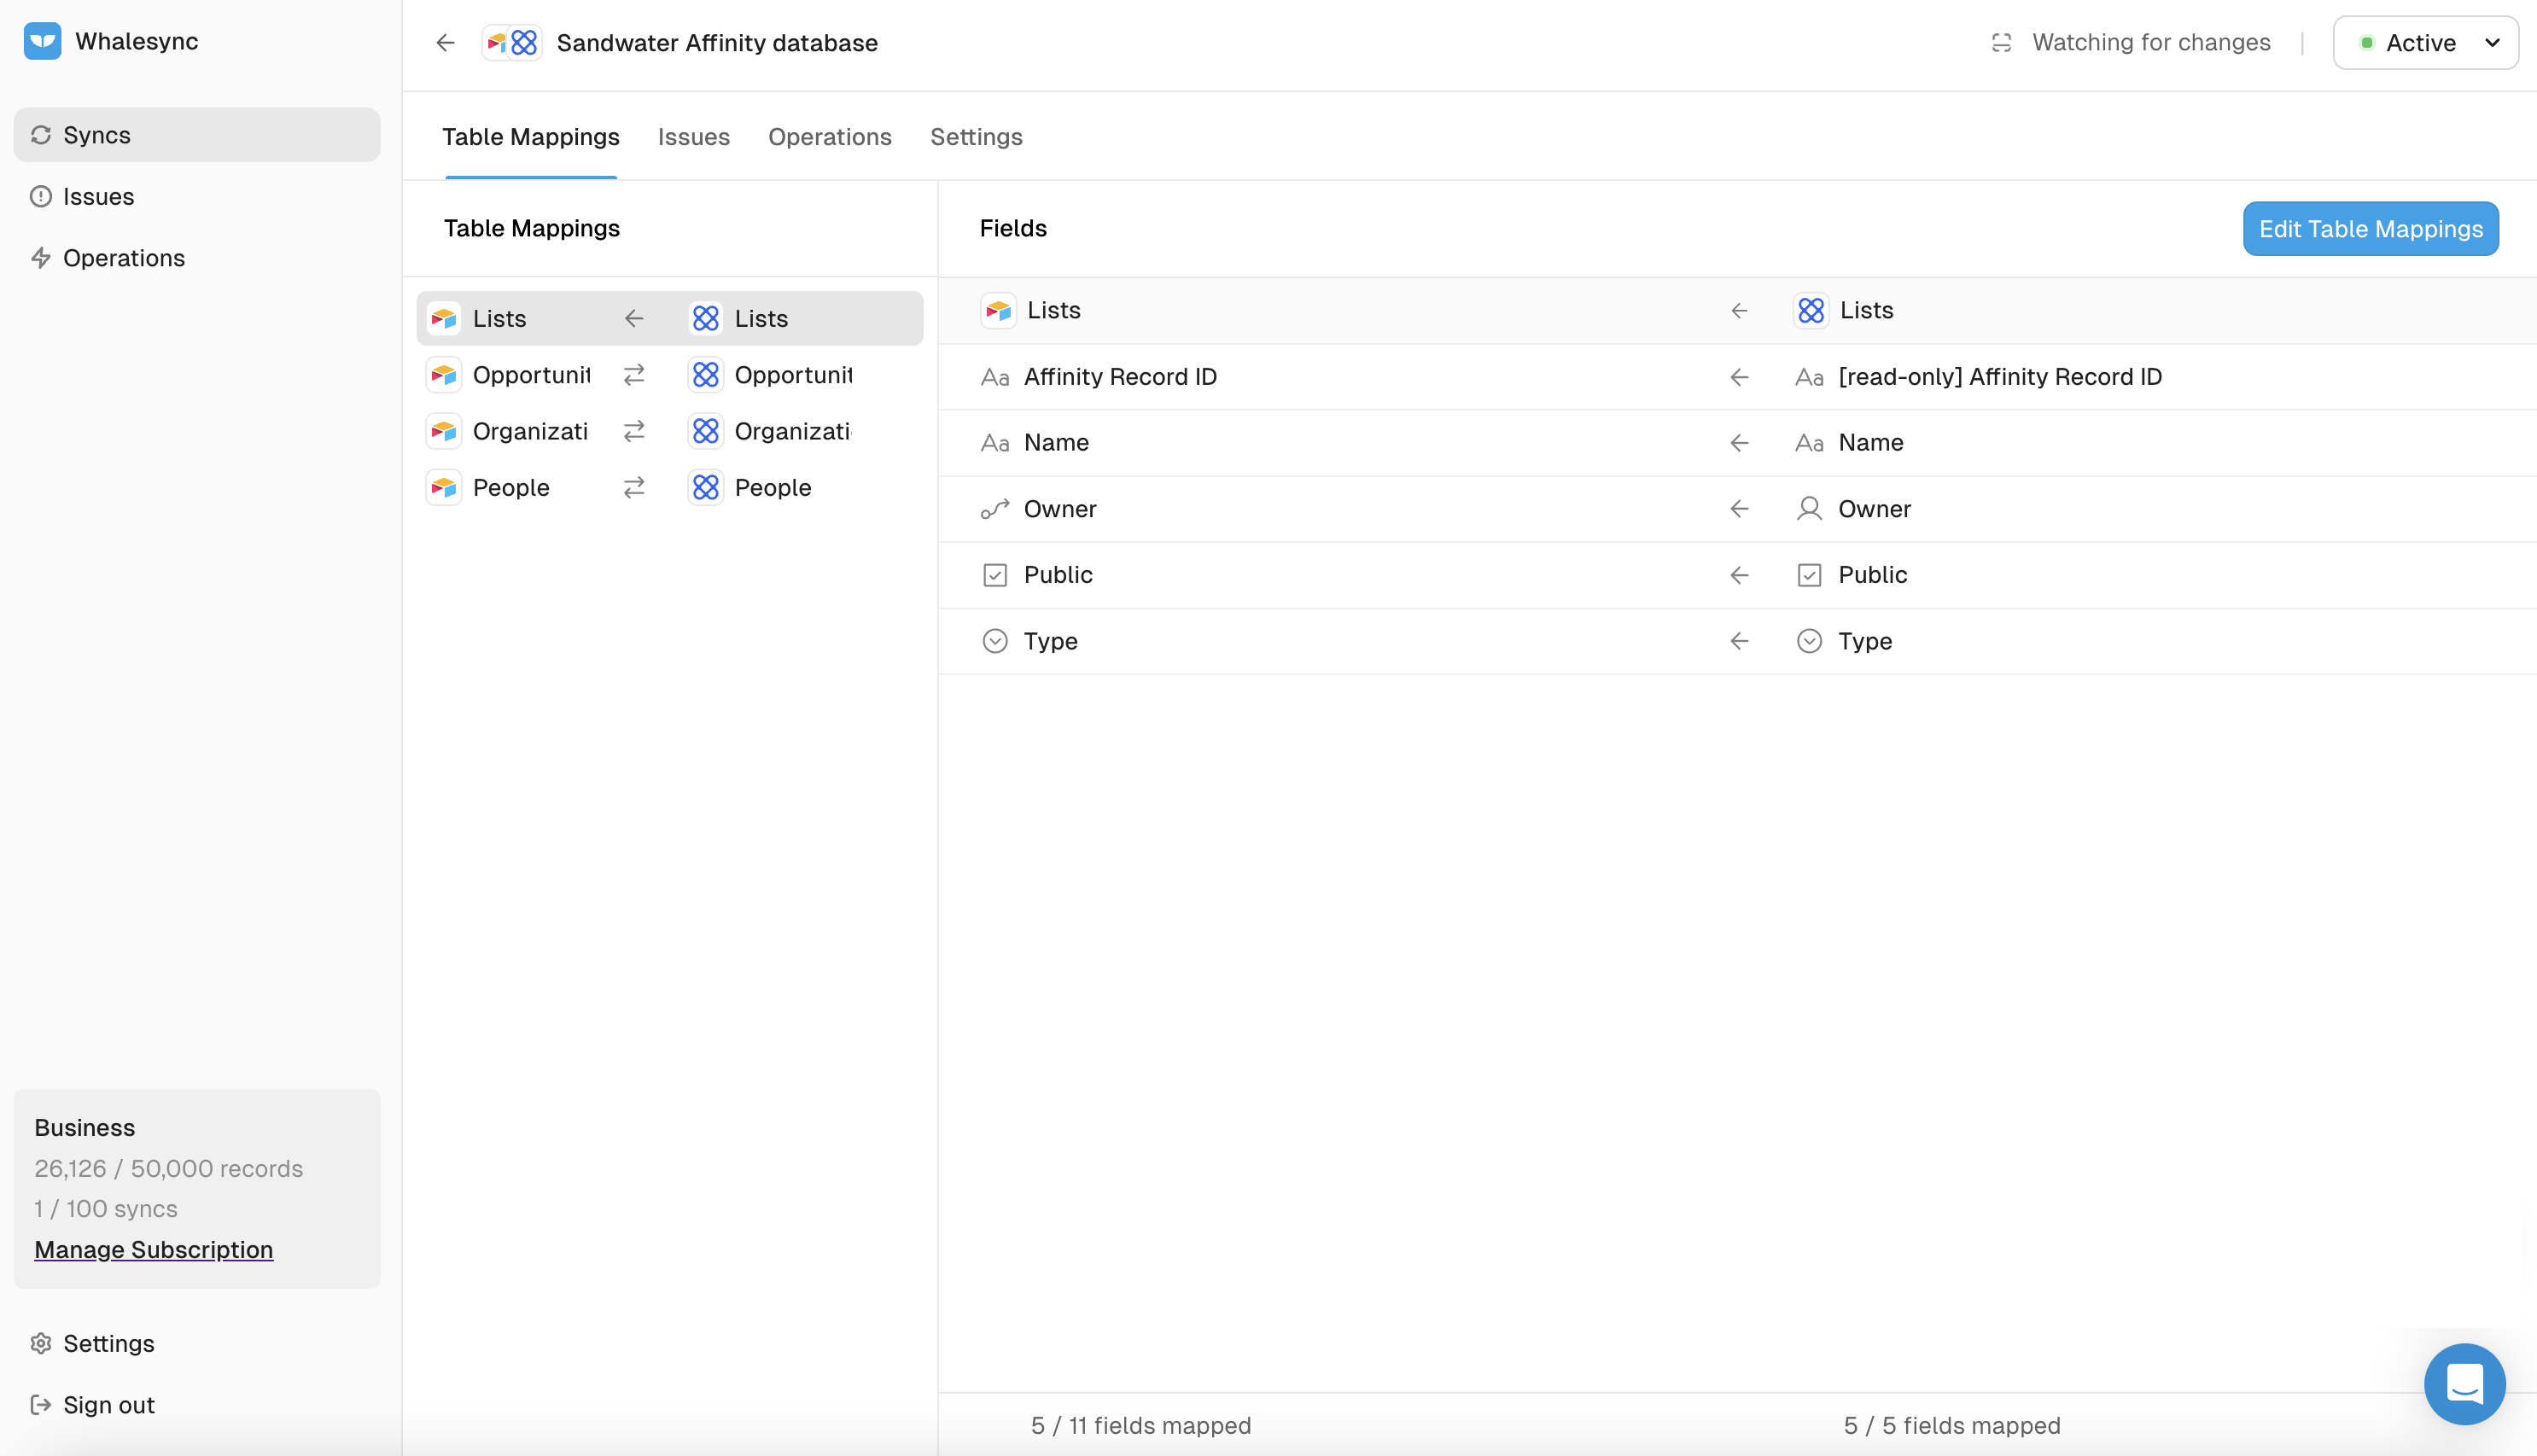Click the Watching for changes status text
Image resolution: width=2537 pixels, height=1456 pixels.
(x=2151, y=43)
